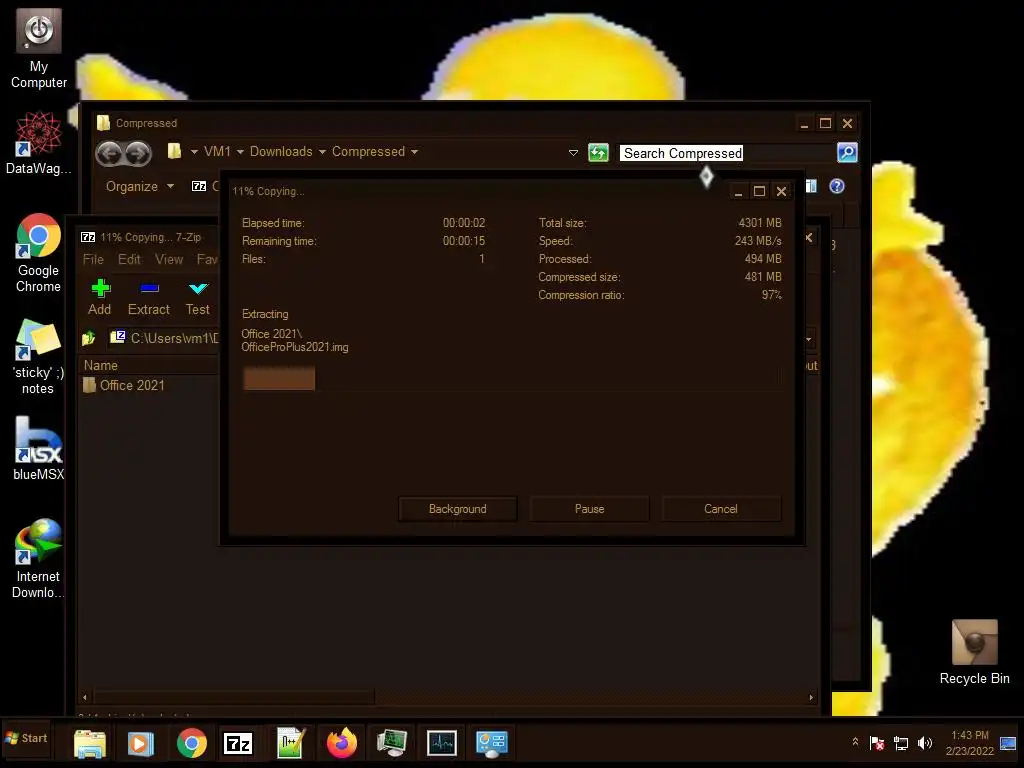
Task: Click the network tray icon
Action: tap(901, 743)
